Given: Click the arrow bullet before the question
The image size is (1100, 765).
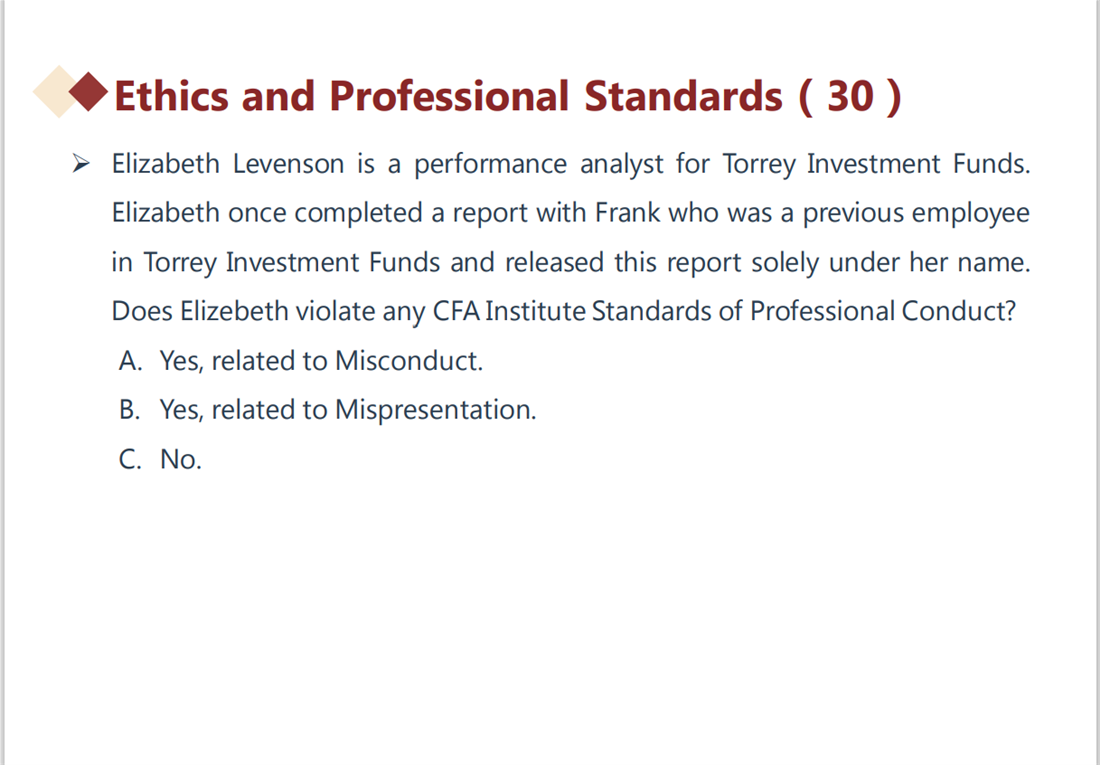Looking at the screenshot, I should coord(81,164).
